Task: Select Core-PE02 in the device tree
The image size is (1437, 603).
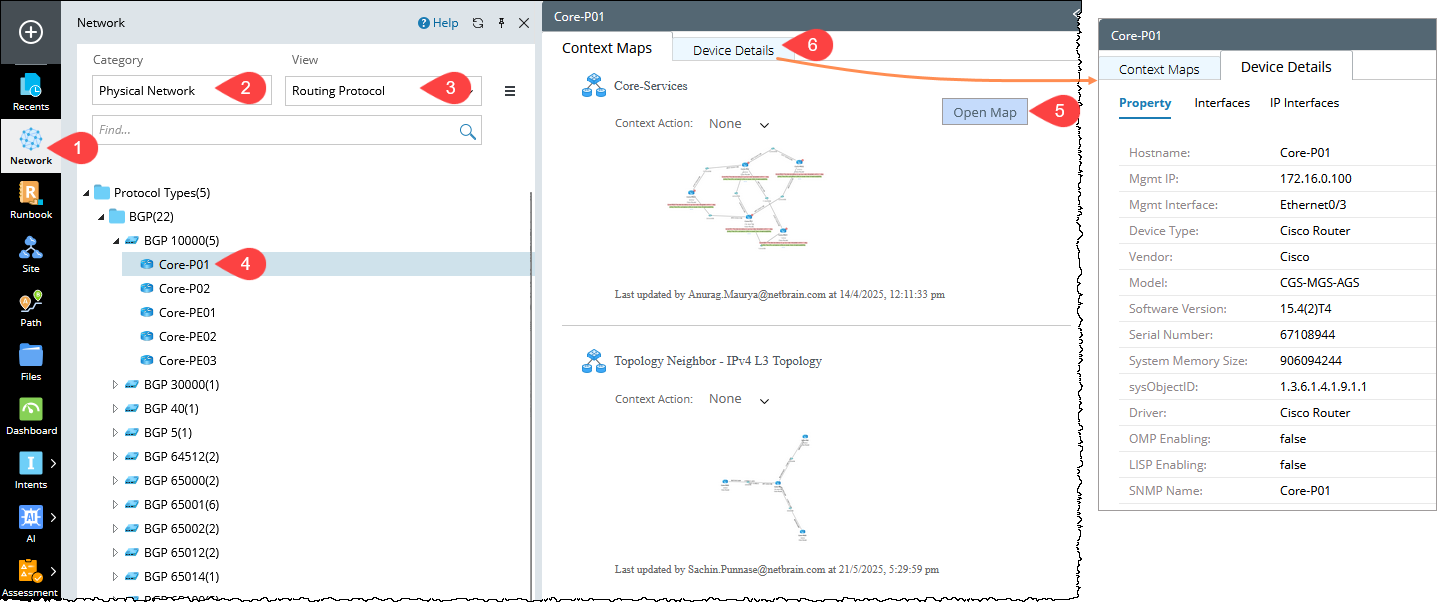Action: point(187,336)
